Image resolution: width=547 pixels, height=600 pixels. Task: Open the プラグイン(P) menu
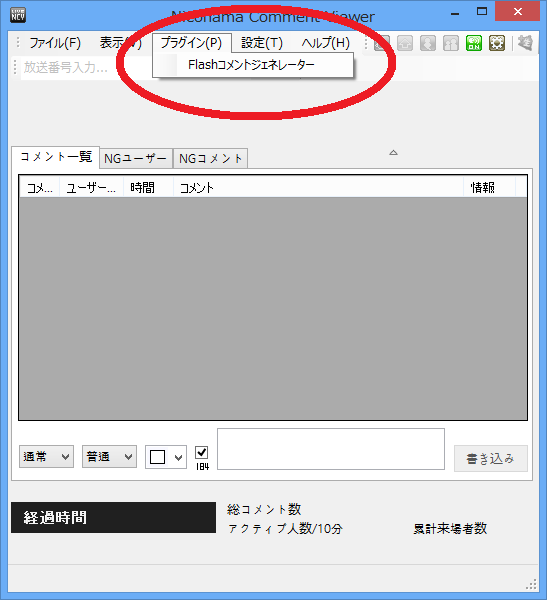(x=191, y=43)
